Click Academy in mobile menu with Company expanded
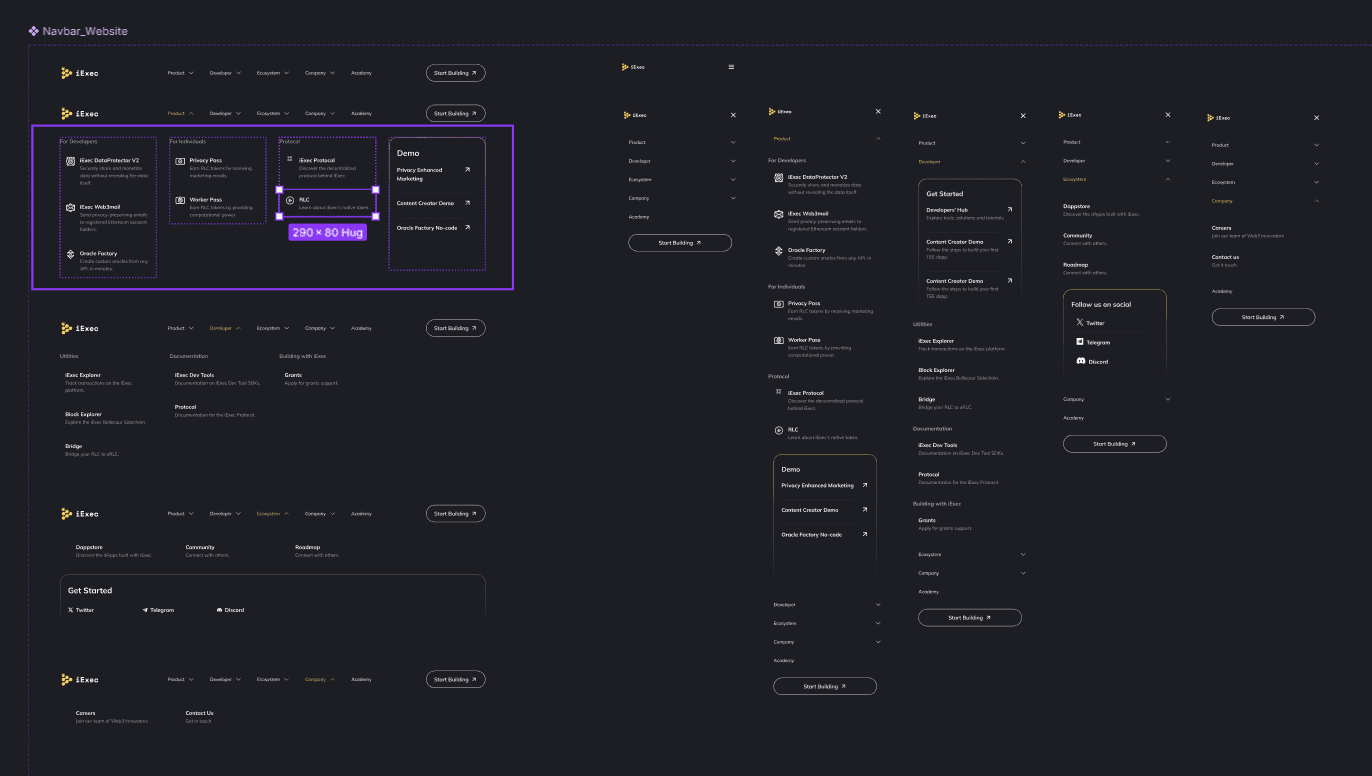 pyautogui.click(x=1222, y=291)
